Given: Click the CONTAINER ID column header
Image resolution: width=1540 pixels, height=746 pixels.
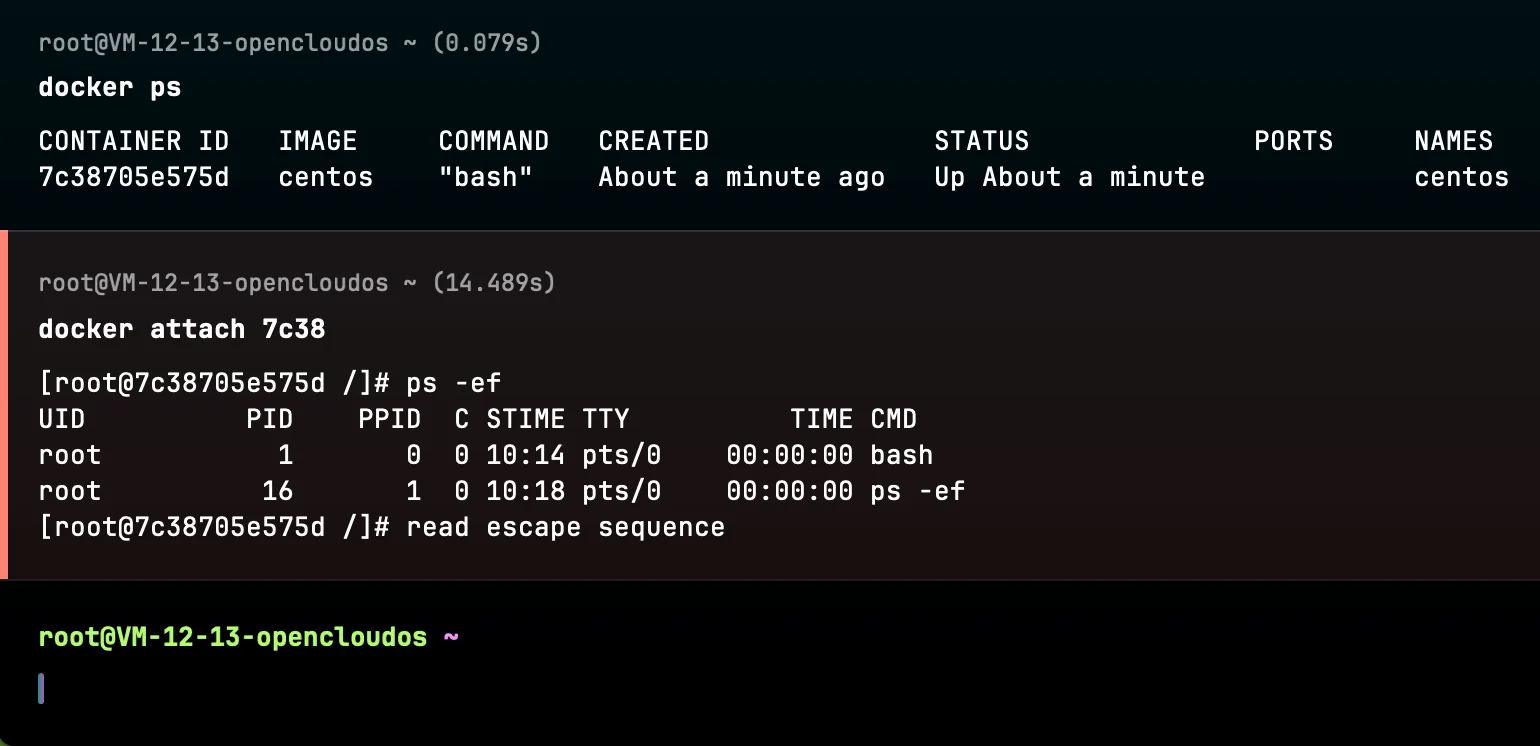Looking at the screenshot, I should point(134,141).
